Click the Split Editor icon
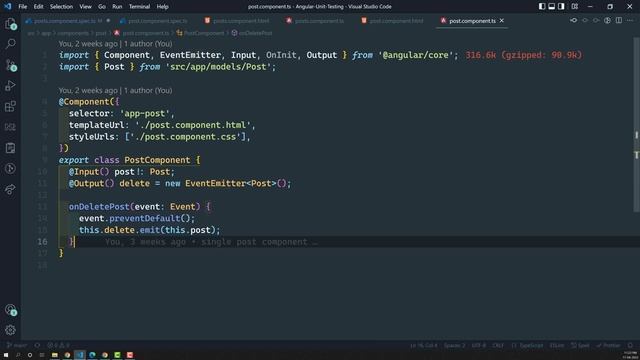The width and height of the screenshot is (640, 360). tap(619, 20)
